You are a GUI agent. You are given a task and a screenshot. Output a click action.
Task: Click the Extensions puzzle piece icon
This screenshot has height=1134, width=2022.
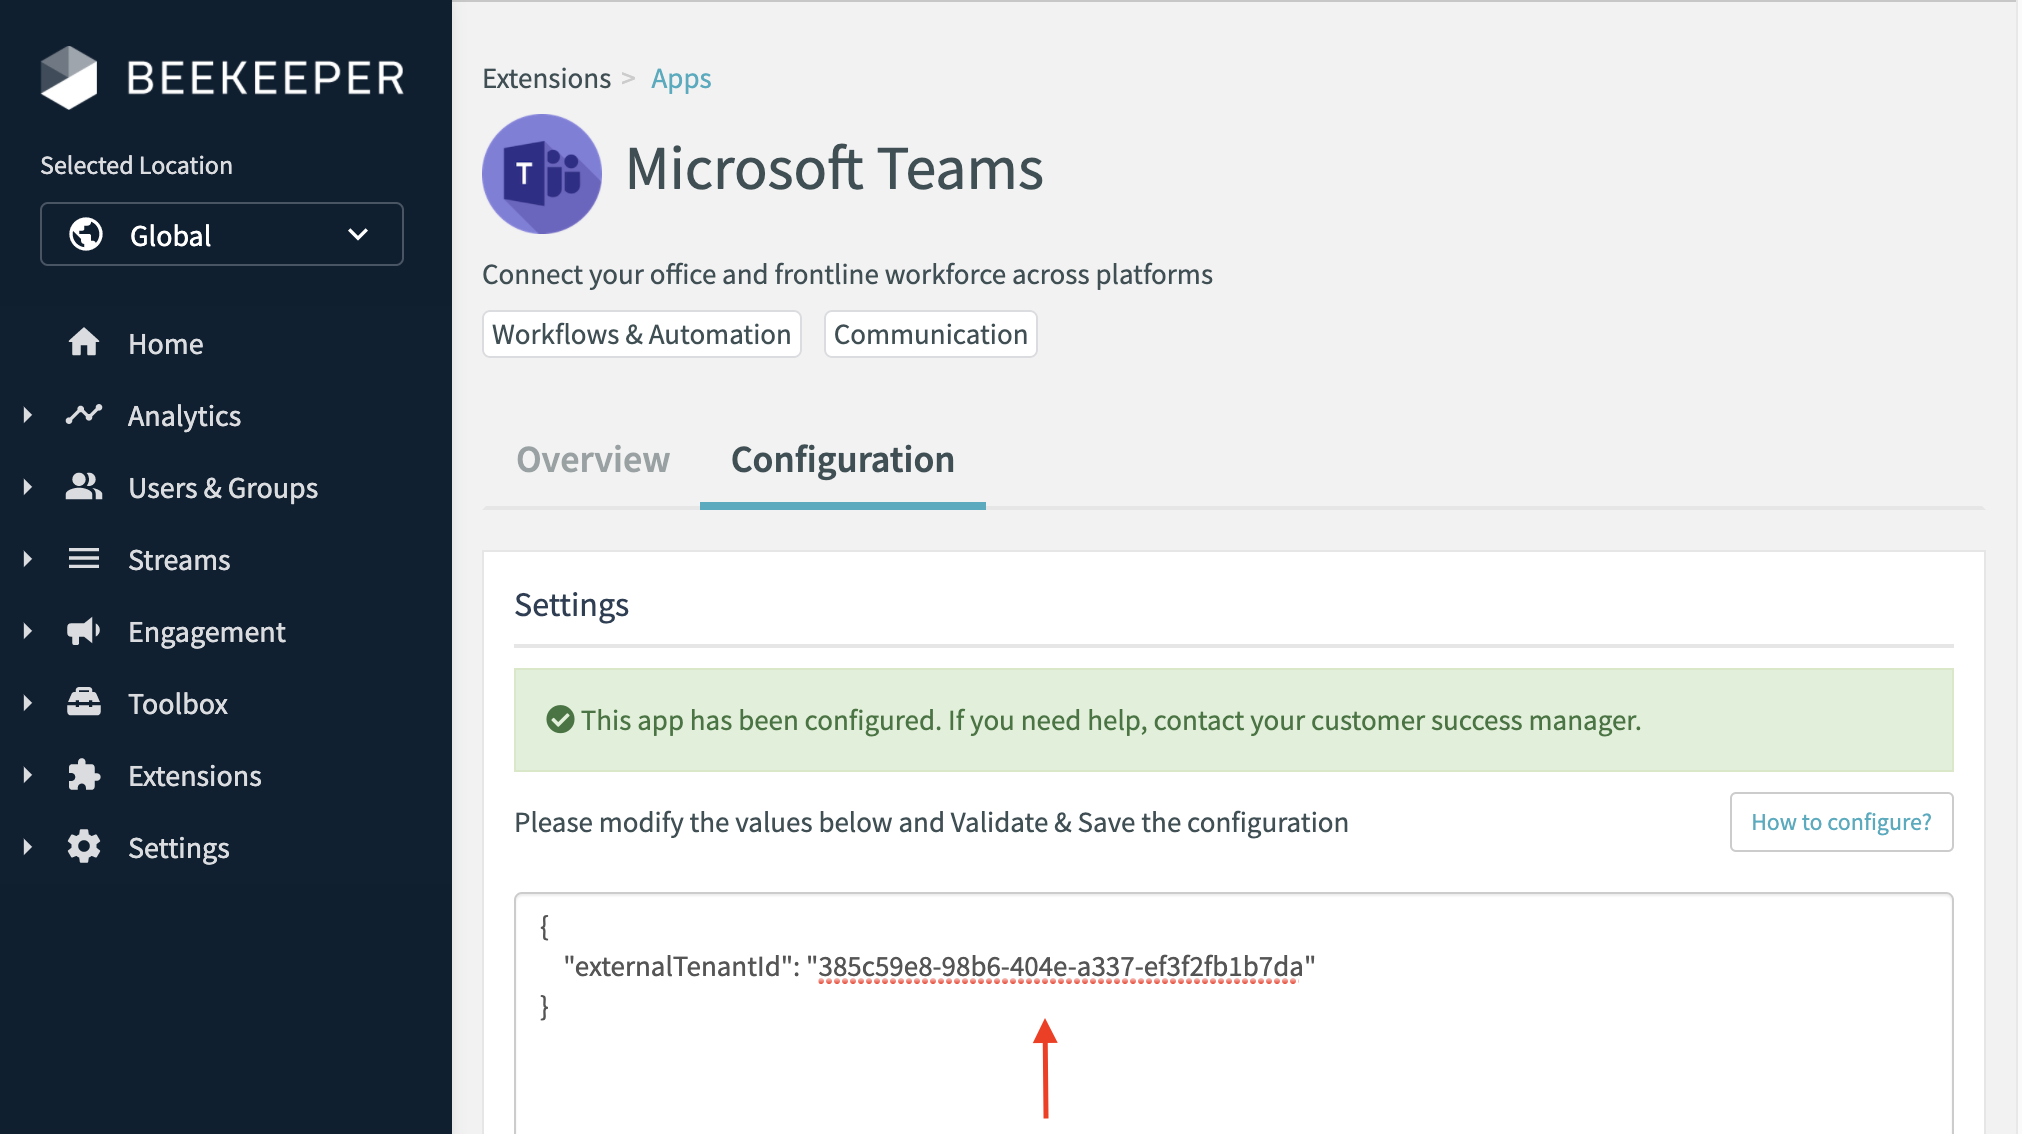84,775
